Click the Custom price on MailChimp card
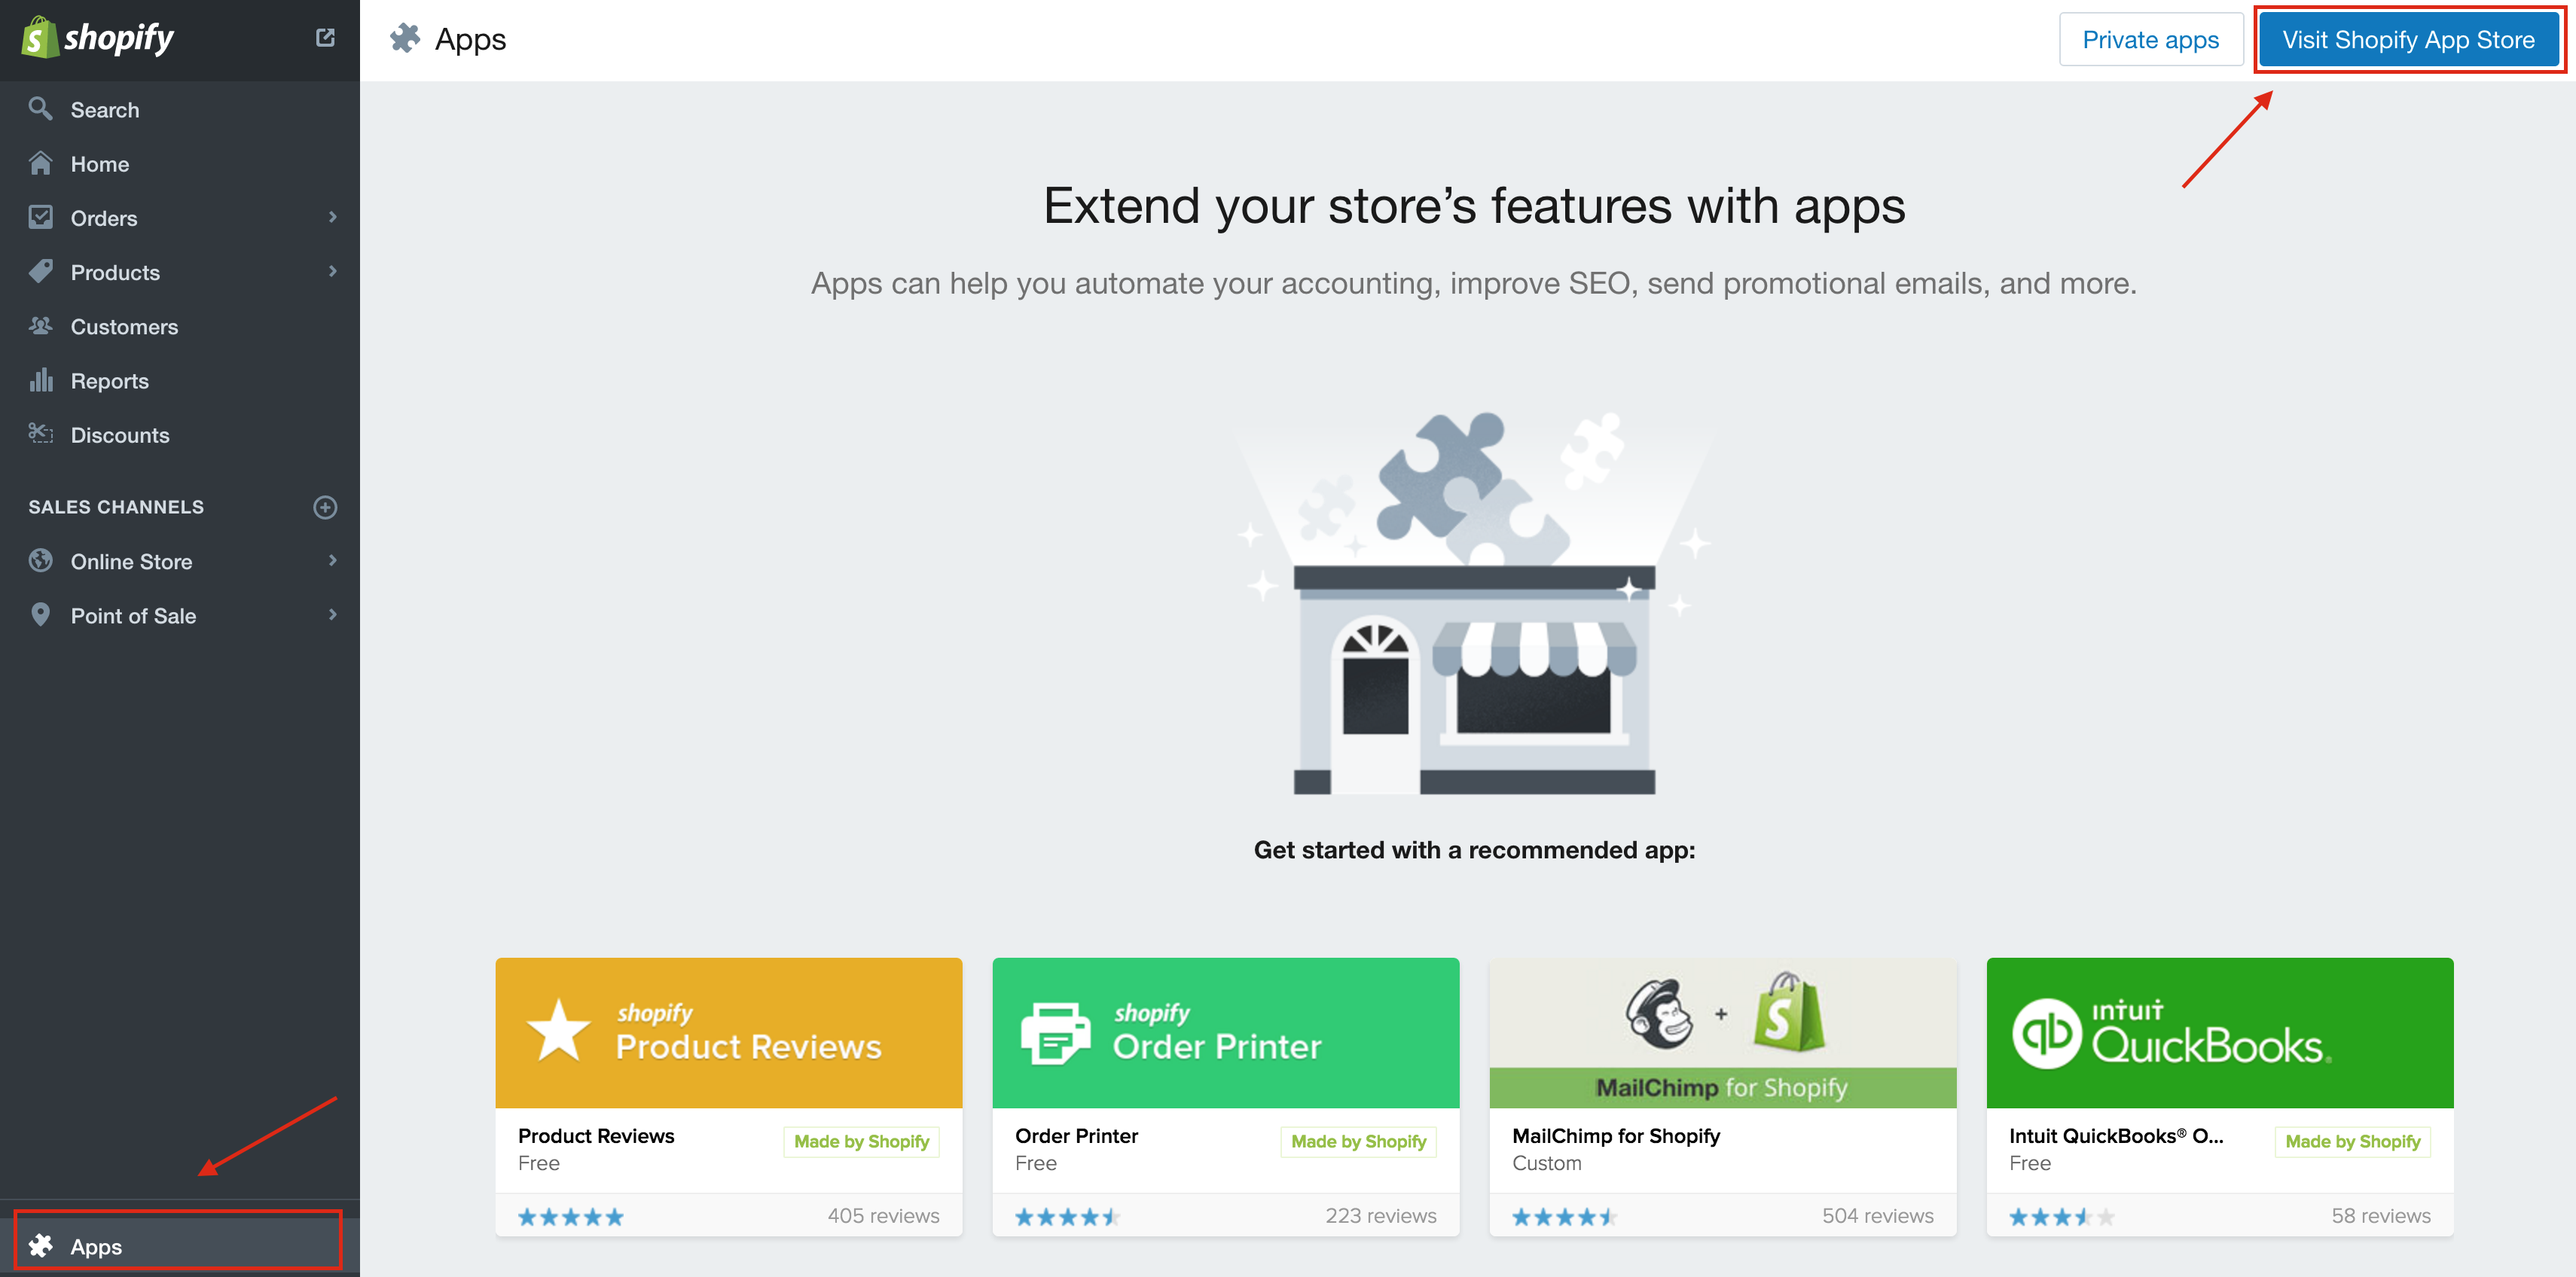 [x=1546, y=1163]
